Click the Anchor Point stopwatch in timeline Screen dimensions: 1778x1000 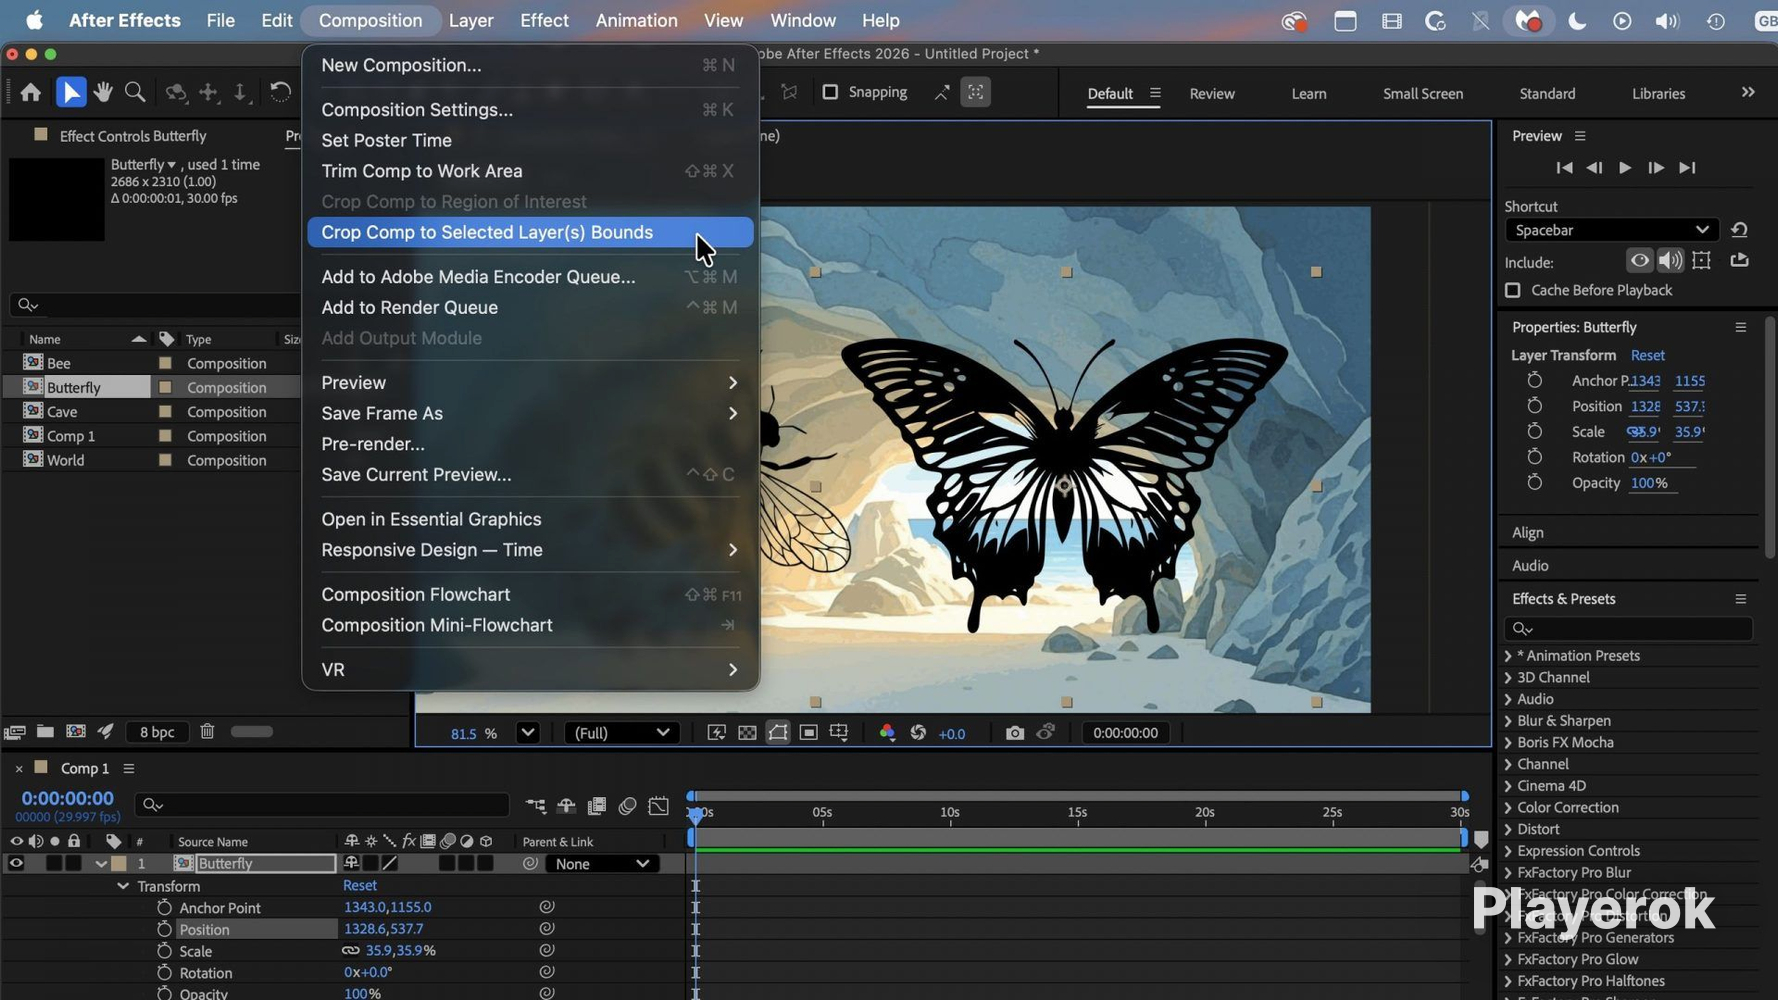[164, 908]
